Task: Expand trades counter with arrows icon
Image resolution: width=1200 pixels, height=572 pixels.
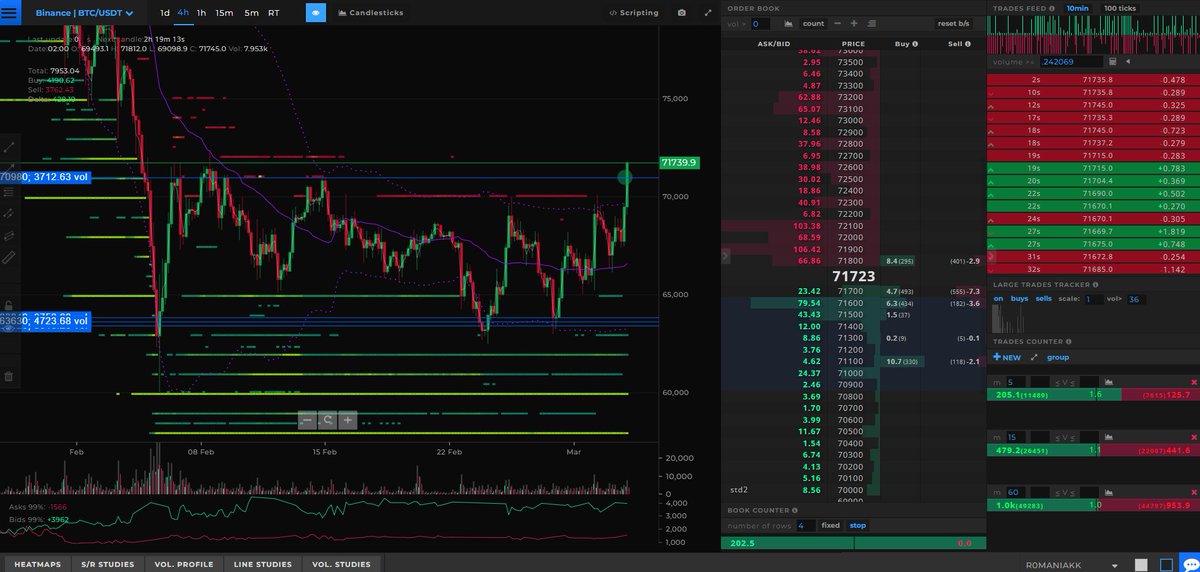Action: coord(1033,357)
